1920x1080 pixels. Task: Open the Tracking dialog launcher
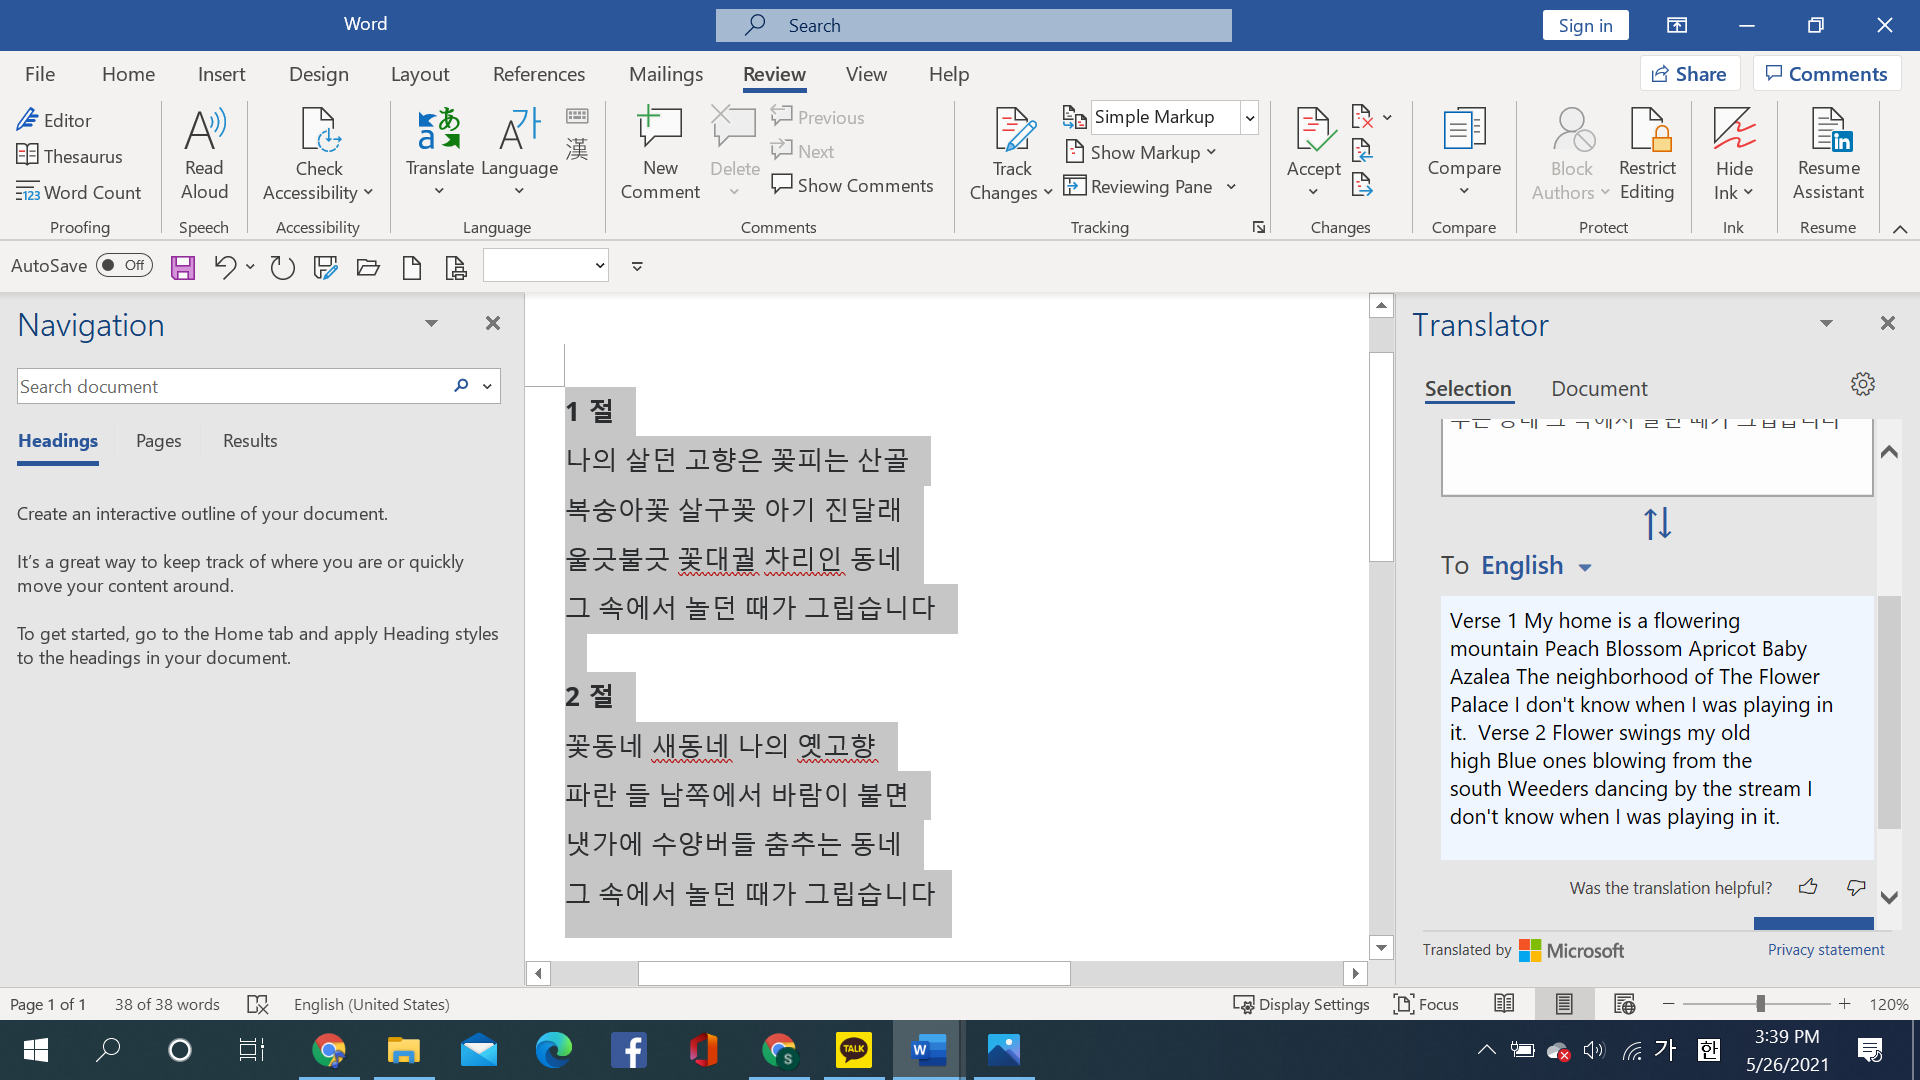tap(1259, 228)
